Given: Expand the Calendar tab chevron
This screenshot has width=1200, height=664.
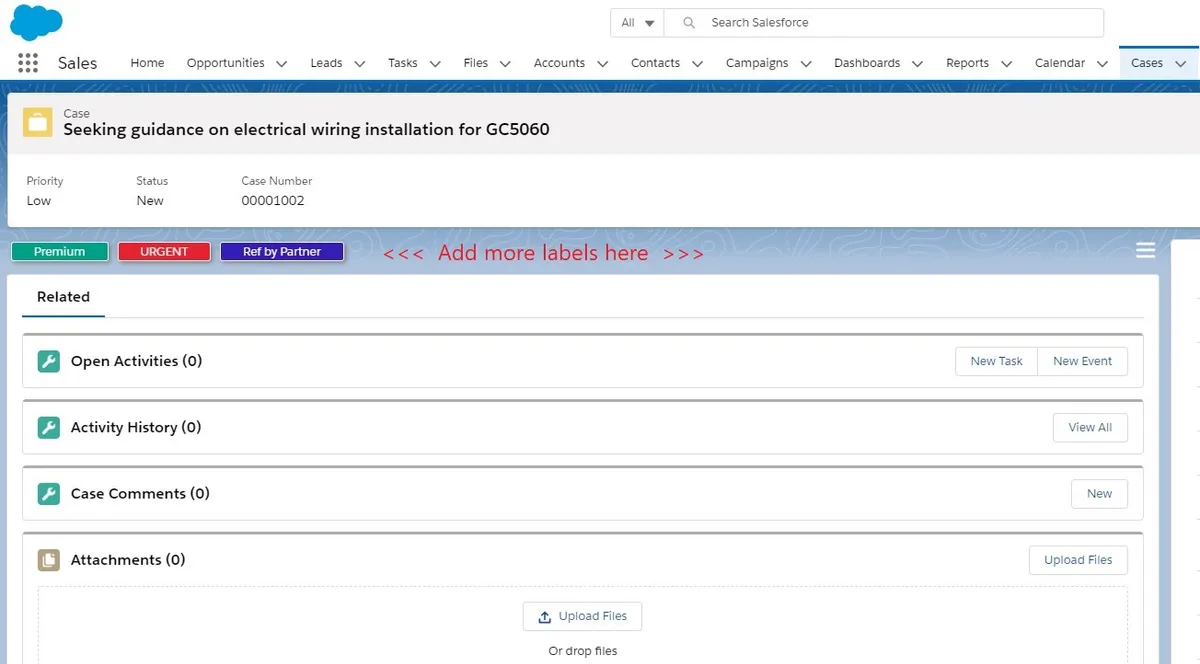Looking at the screenshot, I should (x=1102, y=63).
